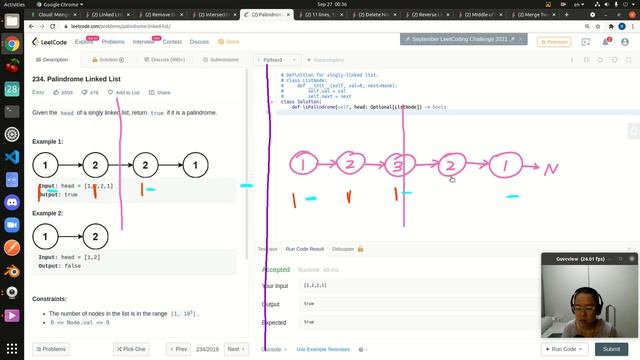Open the Python3 language dropdown
The height and width of the screenshot is (360, 640).
277,60
